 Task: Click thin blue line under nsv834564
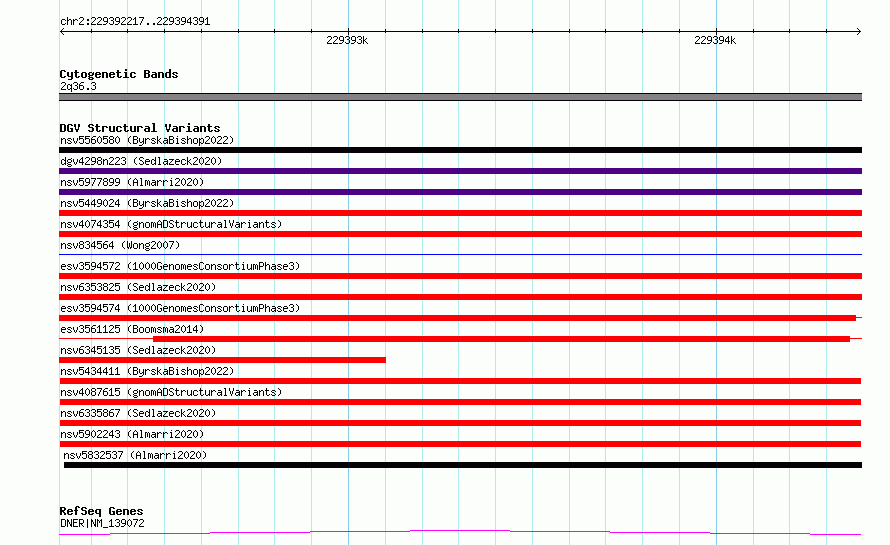click(x=460, y=254)
